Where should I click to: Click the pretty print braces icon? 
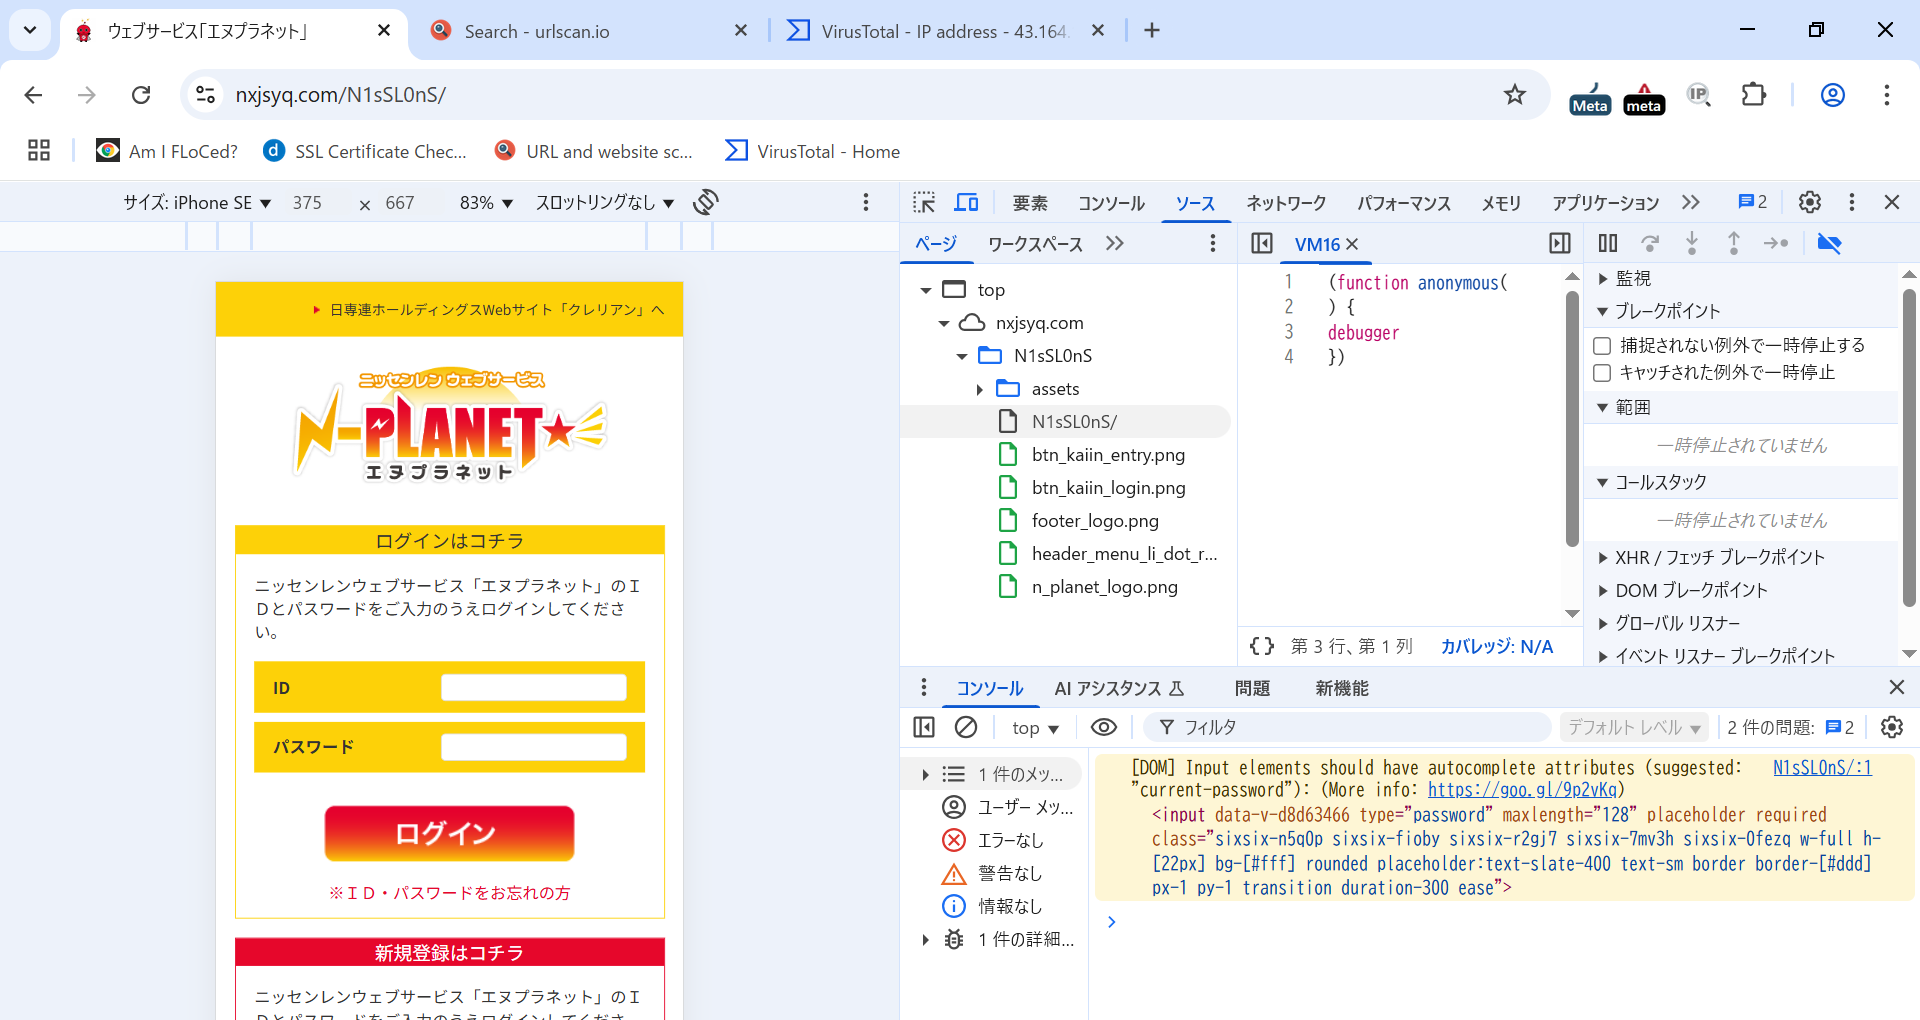pyautogui.click(x=1262, y=646)
